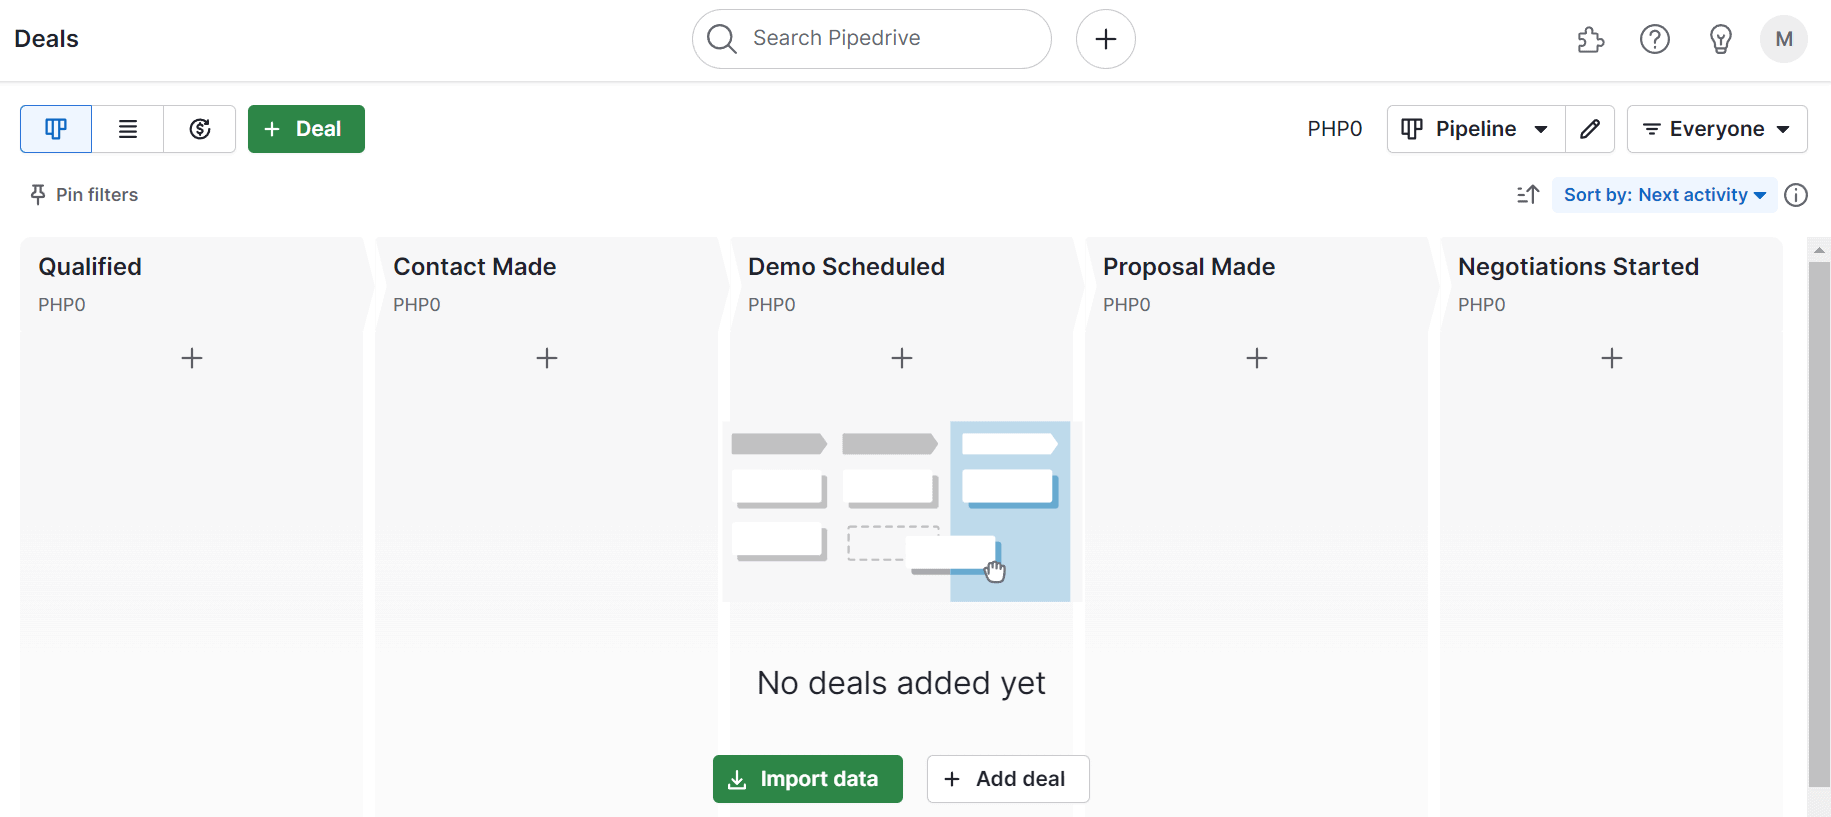Image resolution: width=1831 pixels, height=817 pixels.
Task: Click inside the Search Pipedrive field
Action: 870,39
